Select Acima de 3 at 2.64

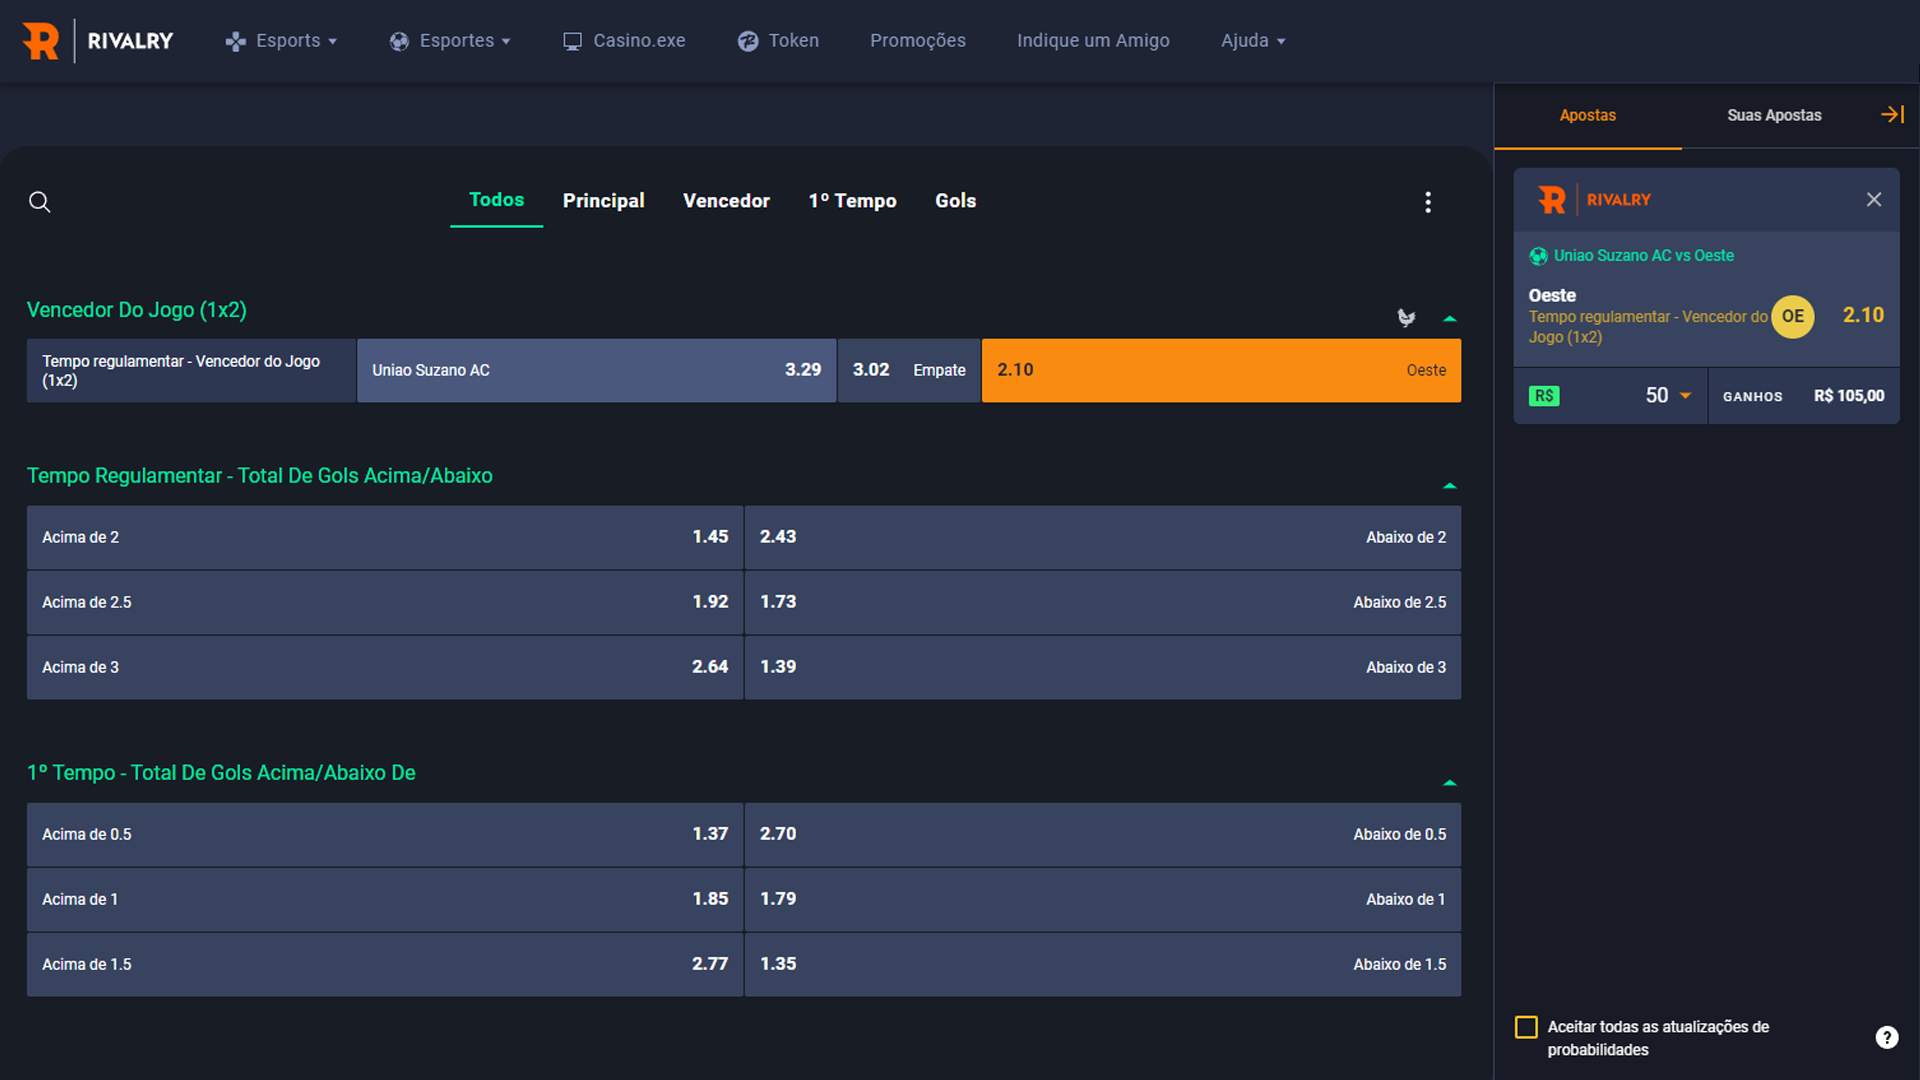[x=385, y=667]
